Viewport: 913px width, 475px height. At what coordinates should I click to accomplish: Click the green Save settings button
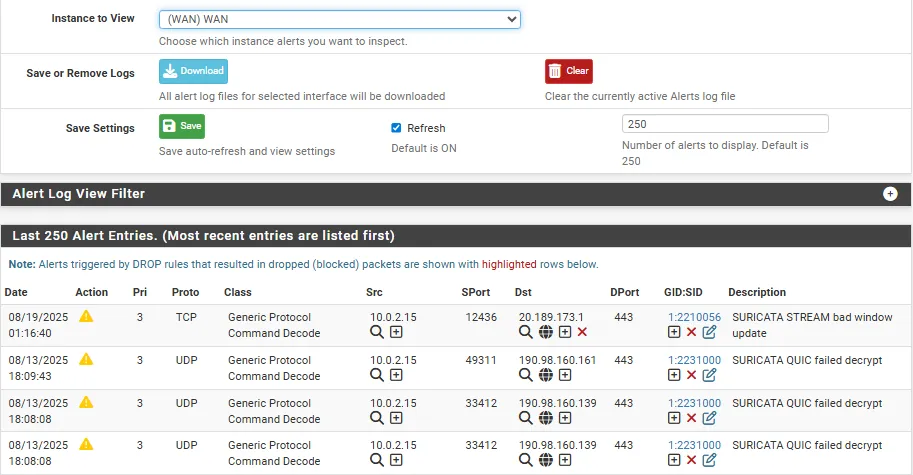click(x=182, y=126)
